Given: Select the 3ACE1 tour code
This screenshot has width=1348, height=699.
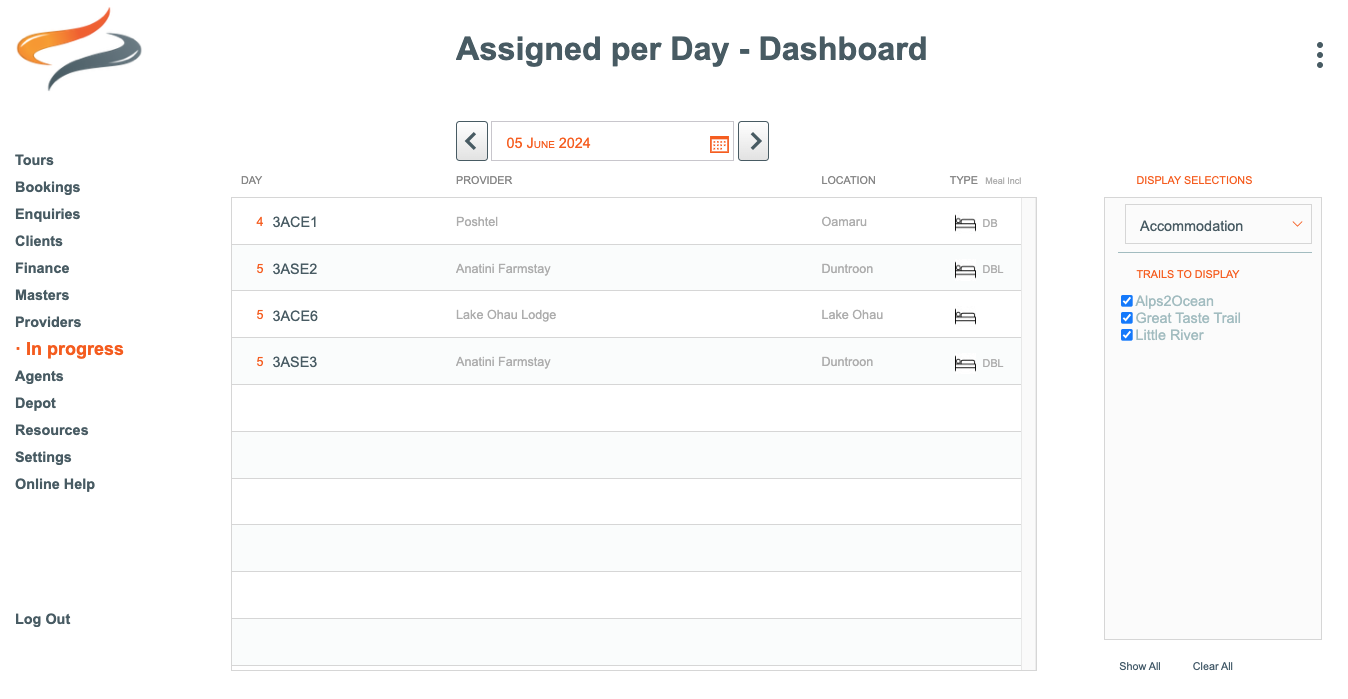Looking at the screenshot, I should click(x=295, y=222).
